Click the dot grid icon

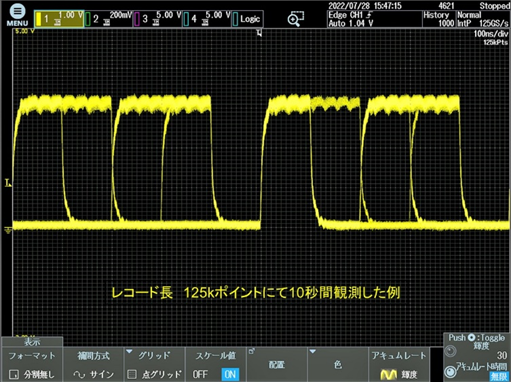(132, 374)
